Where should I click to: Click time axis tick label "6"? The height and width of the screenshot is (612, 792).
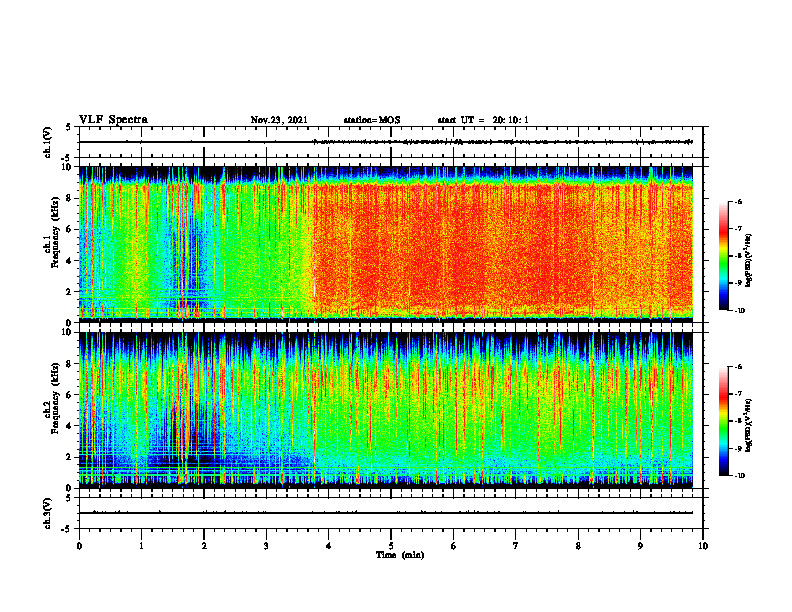[454, 546]
